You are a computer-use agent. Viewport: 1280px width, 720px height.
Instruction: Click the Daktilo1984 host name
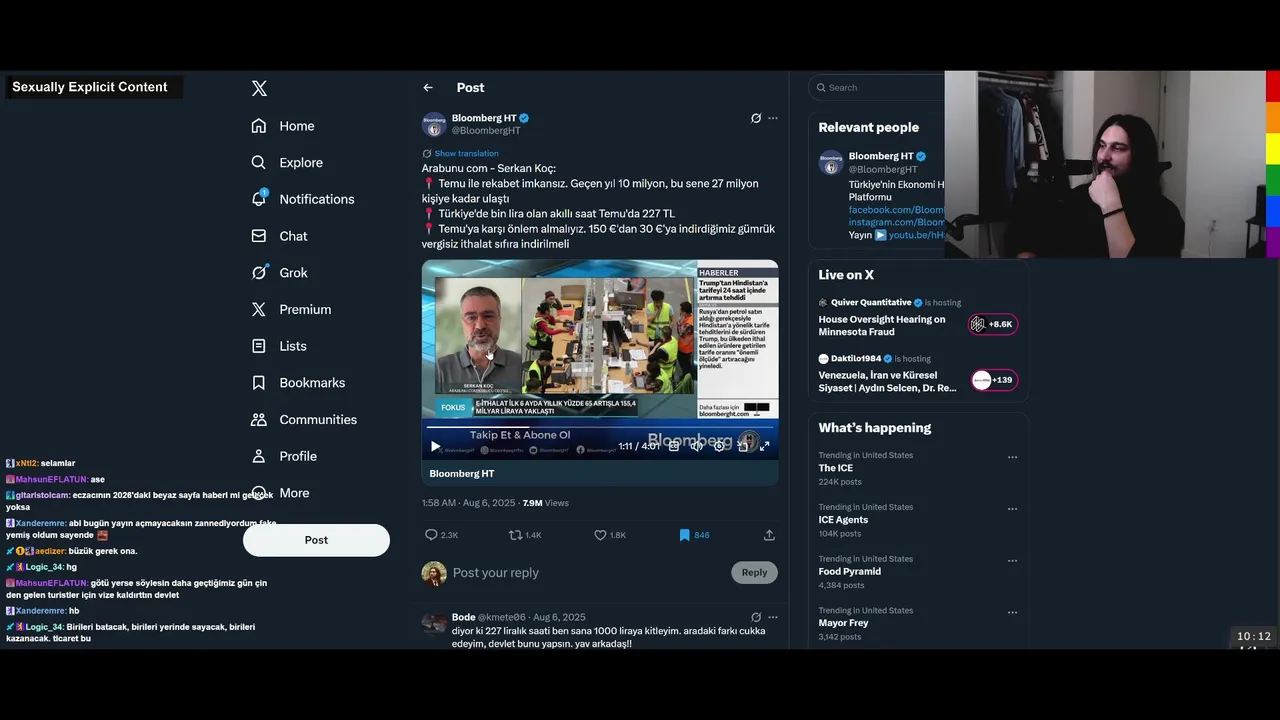[x=856, y=359]
